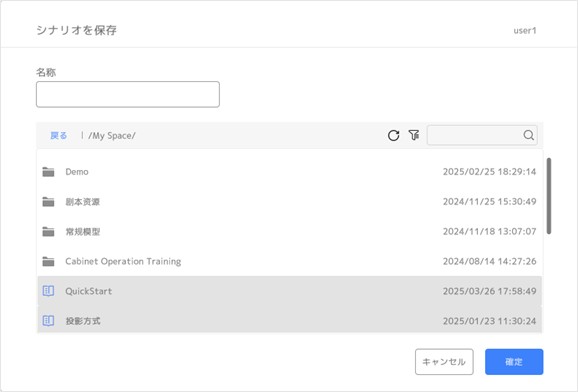
Task: Select the 投影方式 scenario name
Action: [83, 321]
